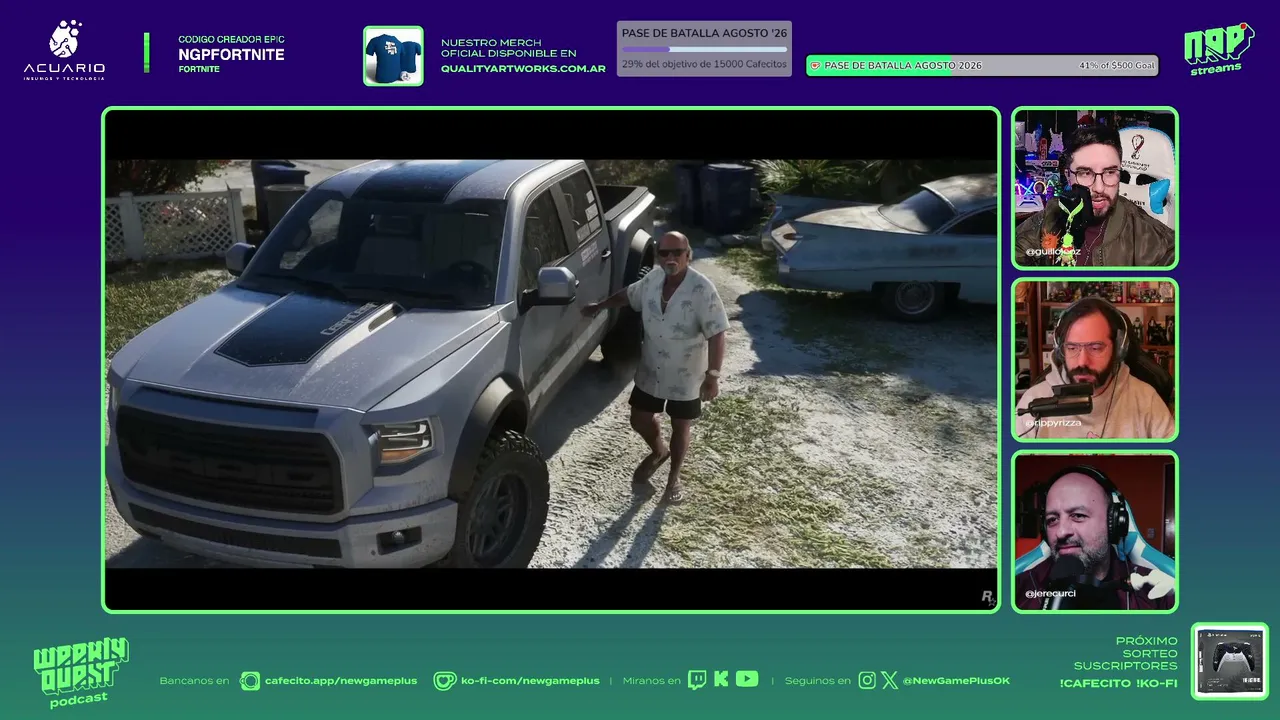Open the YouTube icon
This screenshot has width=1280, height=720.
tap(747, 679)
